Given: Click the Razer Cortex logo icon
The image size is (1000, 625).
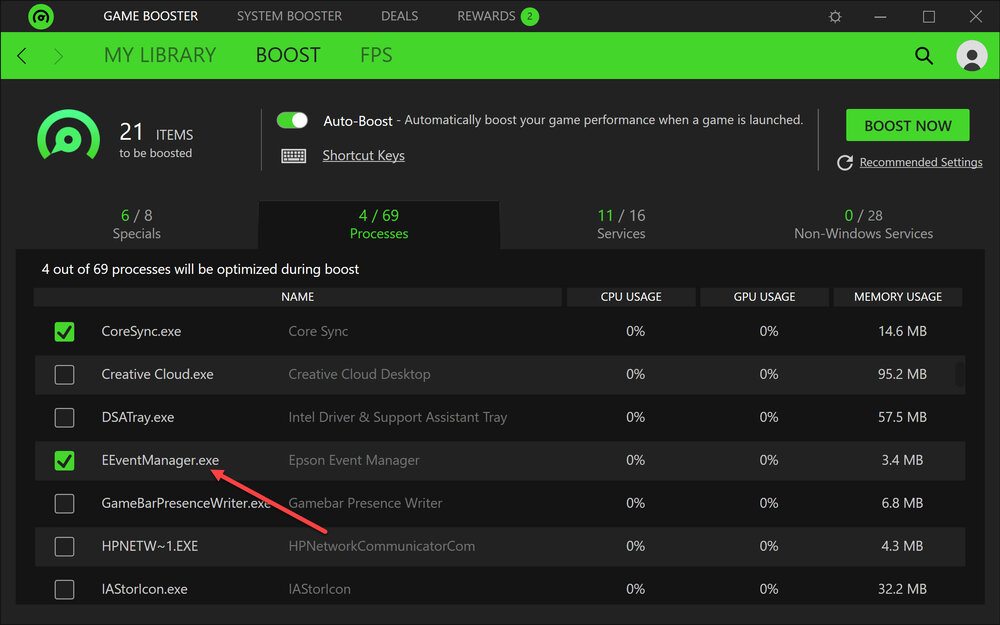Looking at the screenshot, I should pos(41,17).
